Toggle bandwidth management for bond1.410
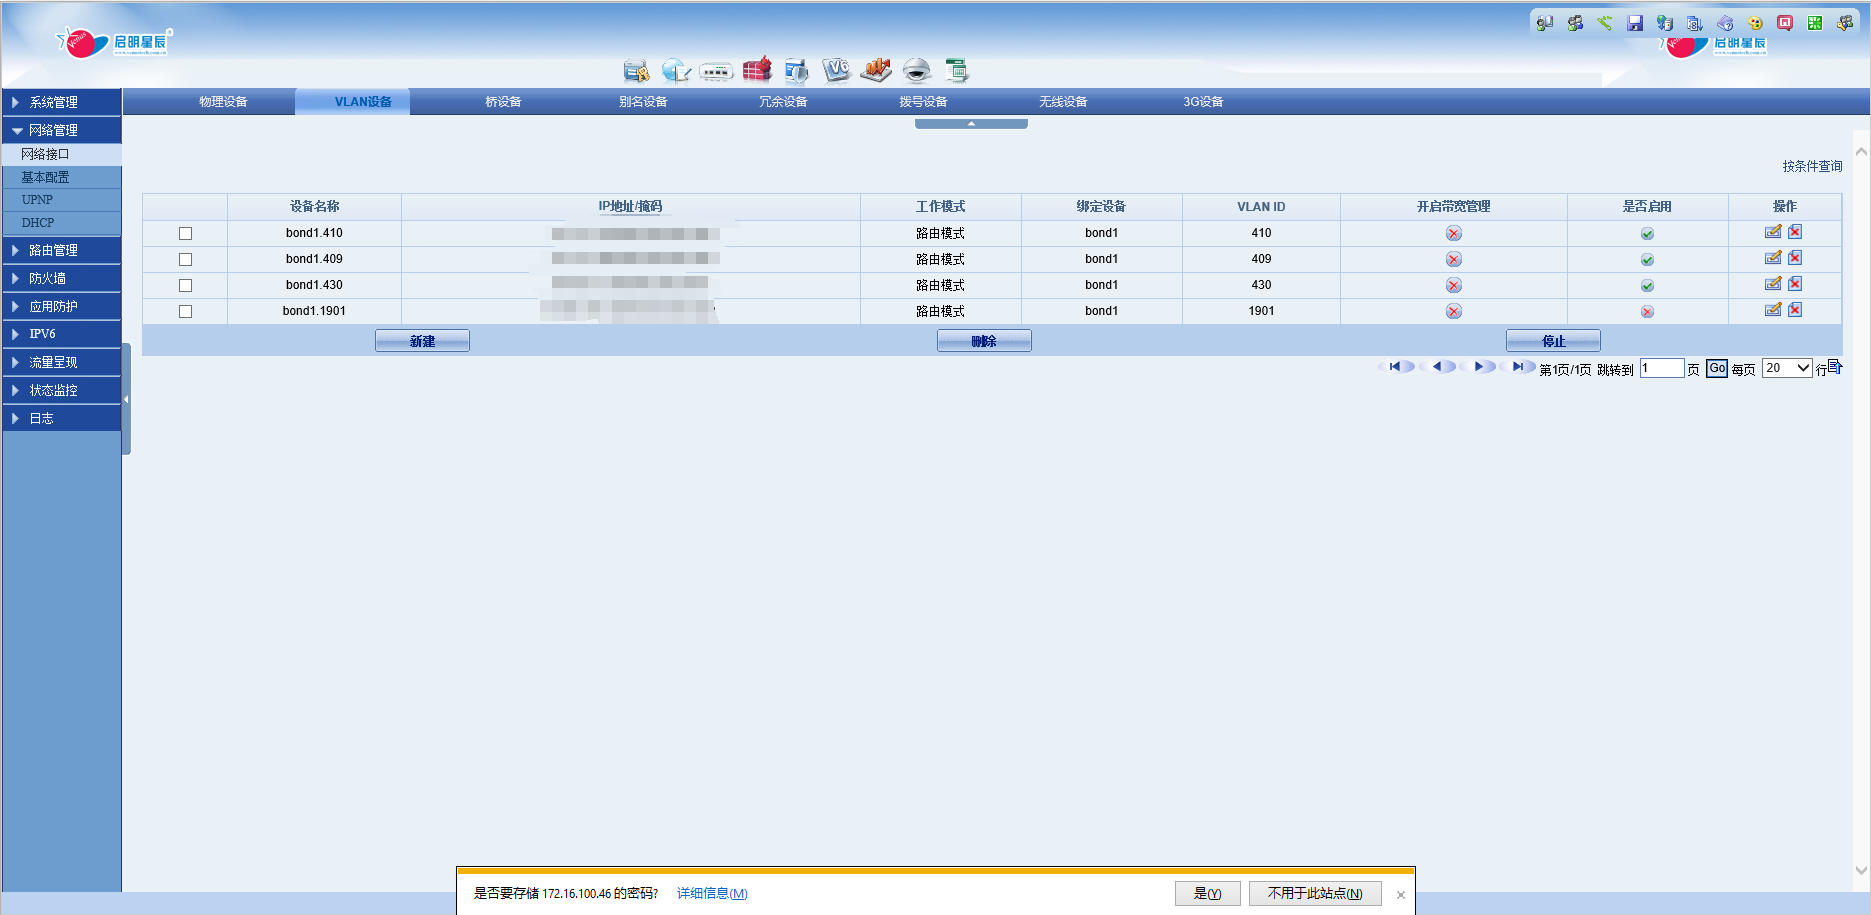Viewport: 1871px width, 915px height. pos(1454,233)
